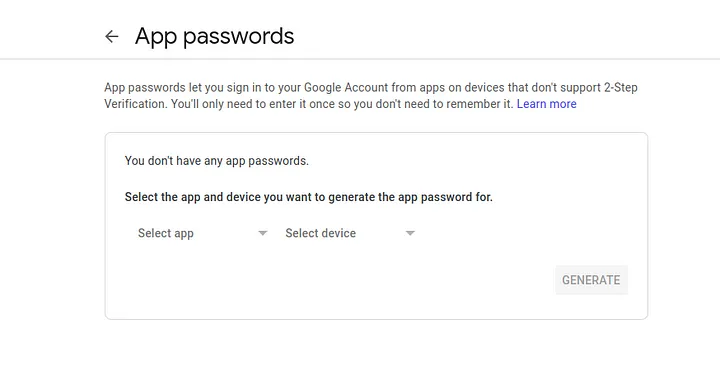Click "You don't have any app passwords" message
Image resolution: width=720 pixels, height=366 pixels.
[x=217, y=161]
